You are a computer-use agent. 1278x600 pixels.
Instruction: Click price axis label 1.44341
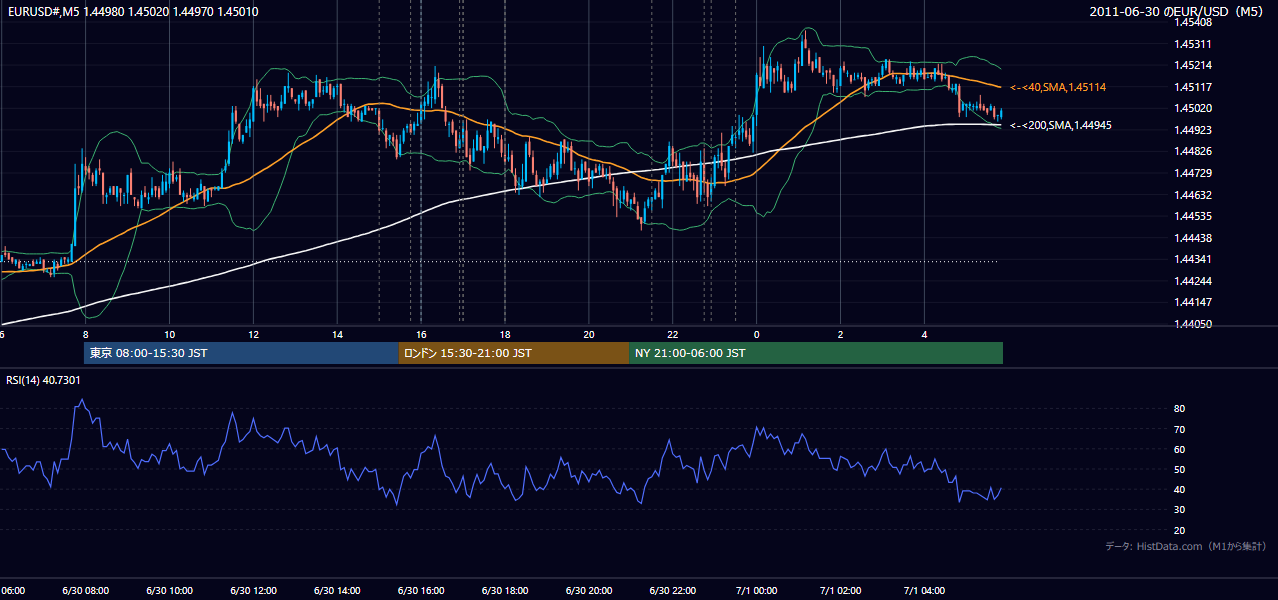(x=1194, y=260)
